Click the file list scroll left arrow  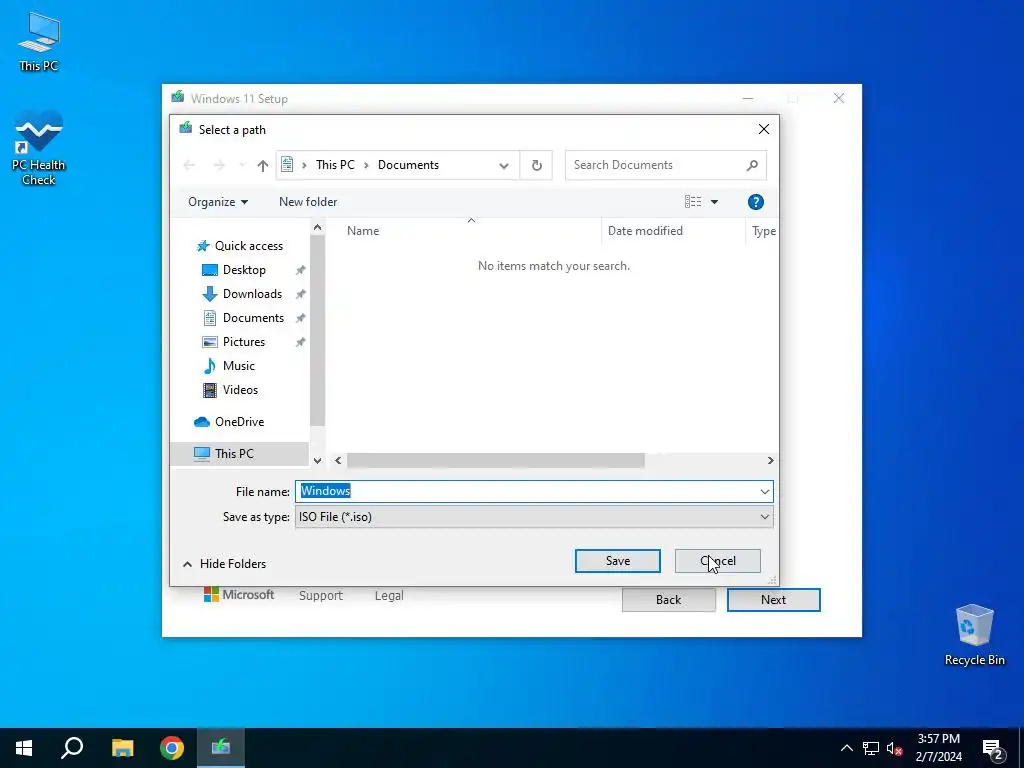338,460
